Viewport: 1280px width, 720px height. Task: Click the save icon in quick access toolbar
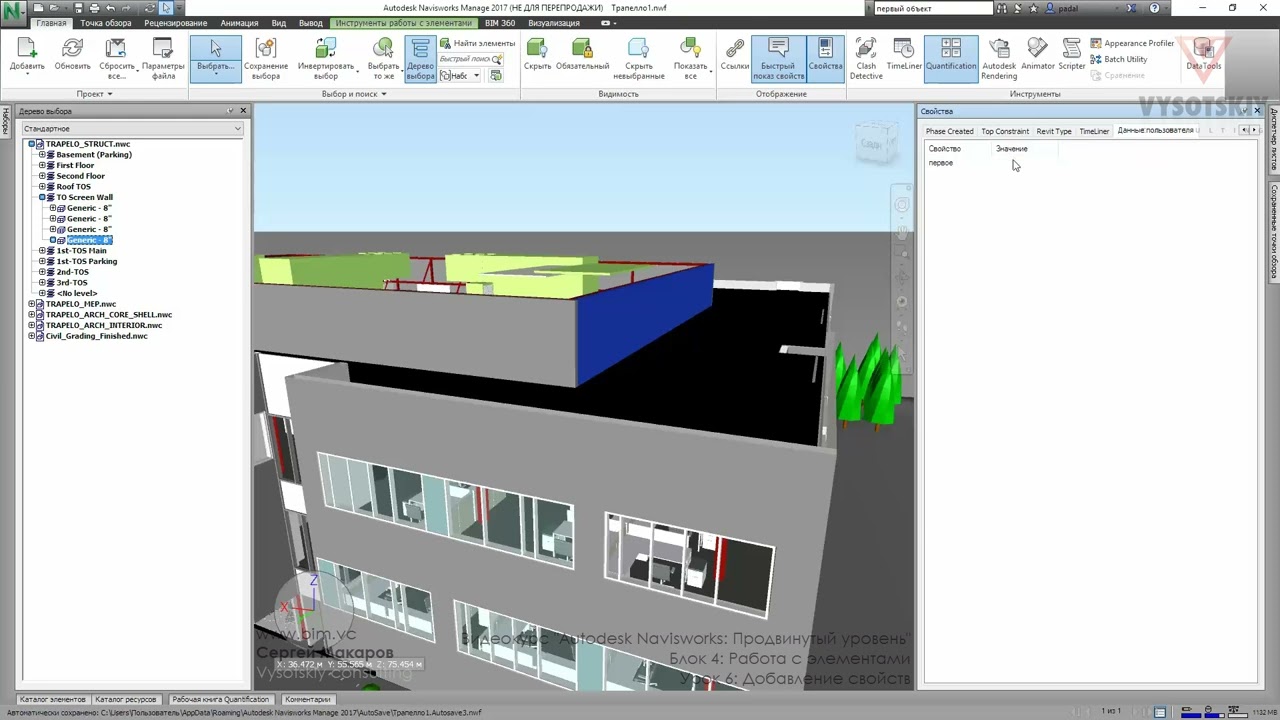pos(80,8)
